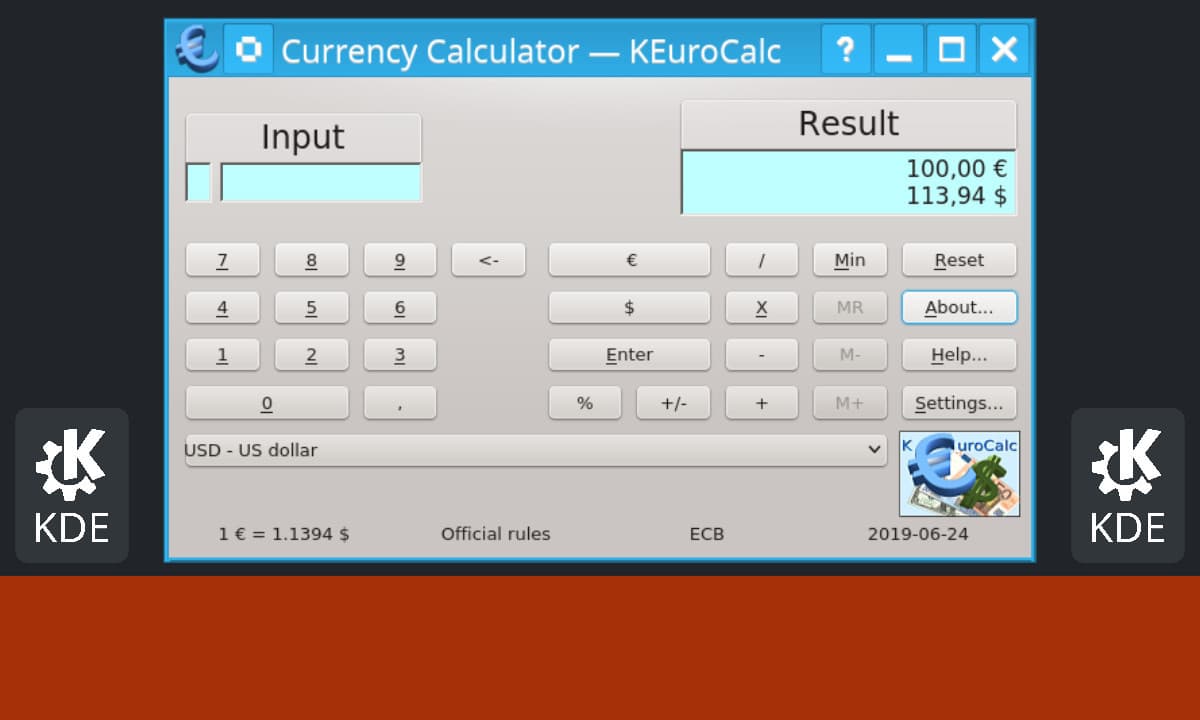The height and width of the screenshot is (720, 1200).
Task: Toggle the sign with +/- button
Action: [673, 403]
